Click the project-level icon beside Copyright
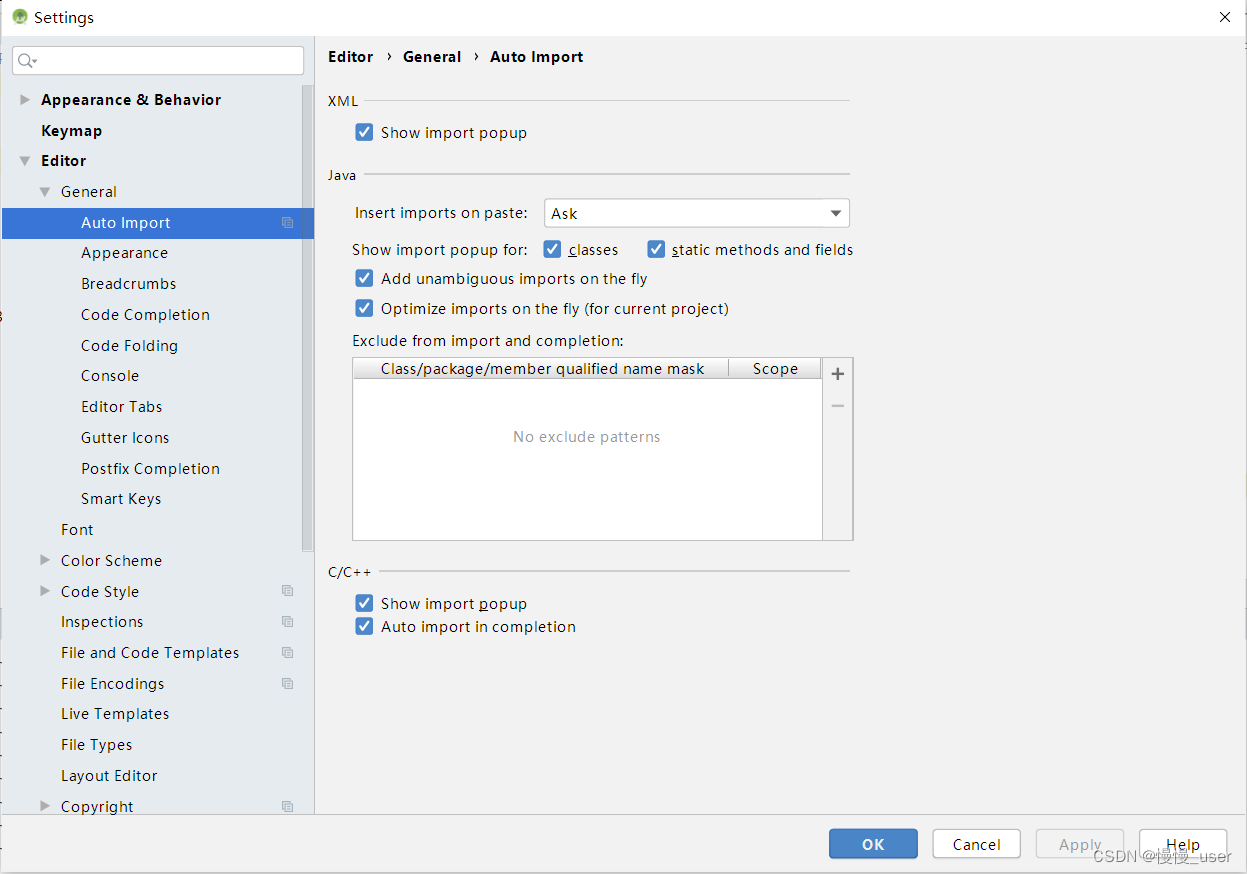 288,807
